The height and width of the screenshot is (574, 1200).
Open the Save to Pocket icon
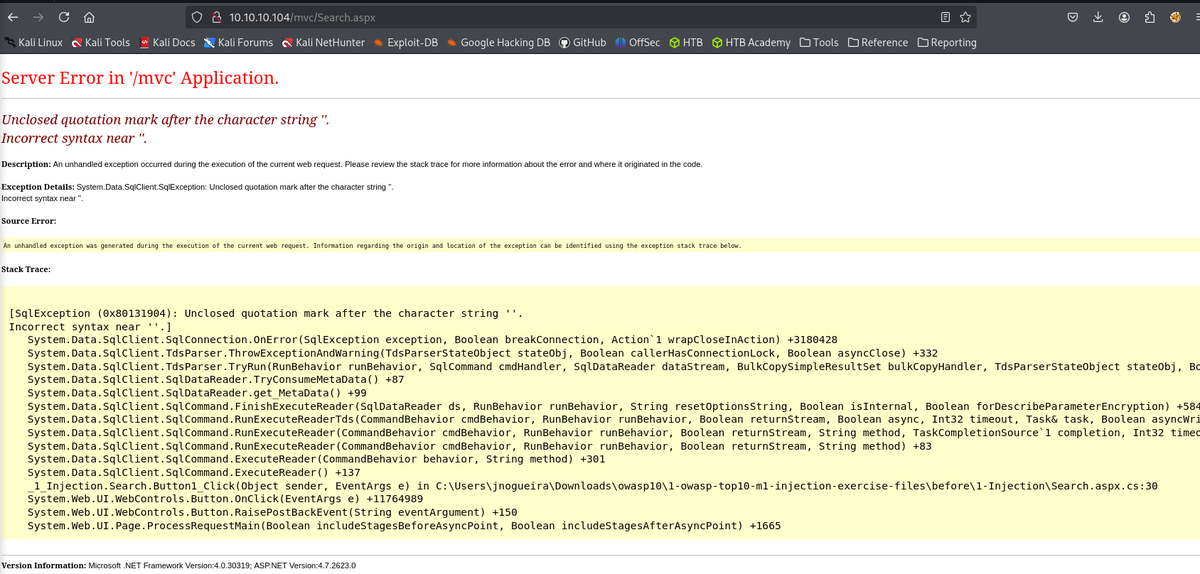point(1072,17)
